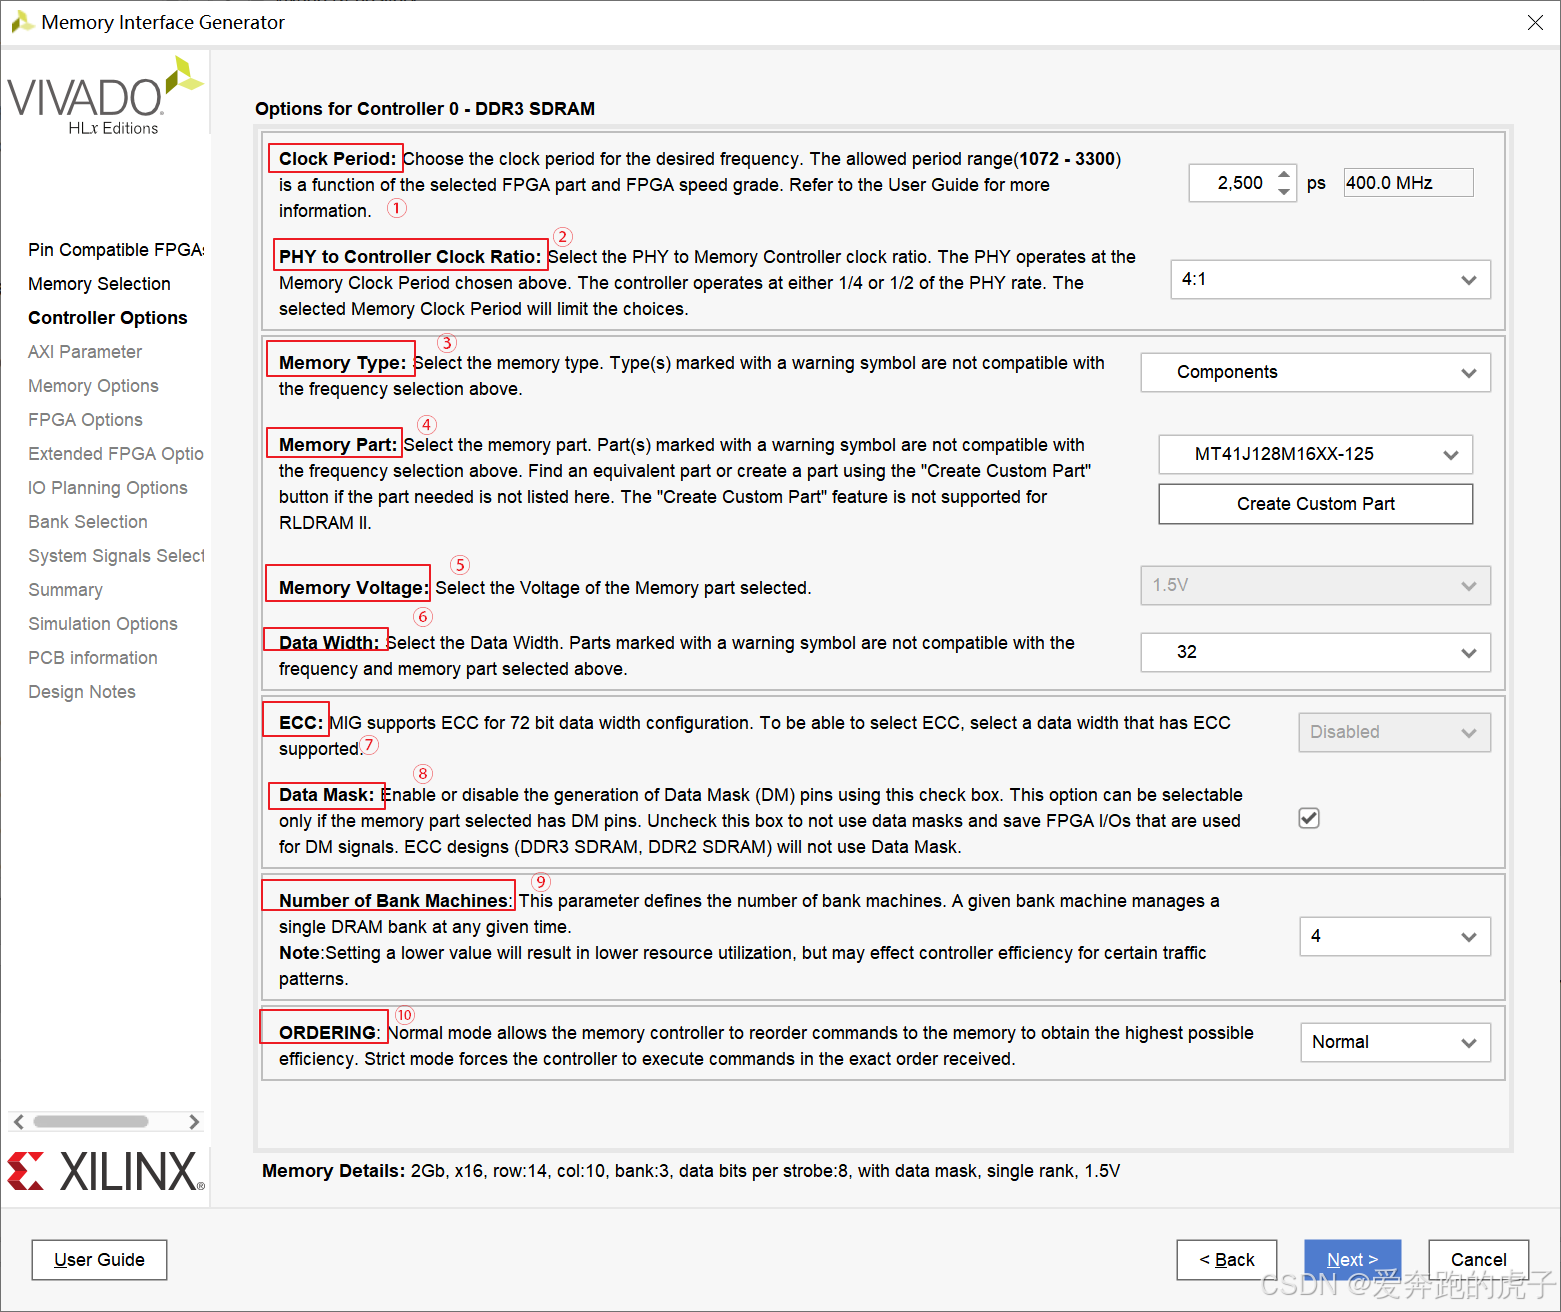Click the Vivado title bar app icon
Screen dimensions: 1561x1312
click(22, 22)
